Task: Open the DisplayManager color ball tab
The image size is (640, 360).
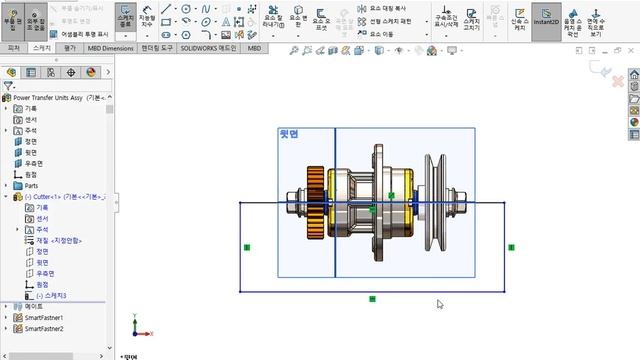Action: pos(91,72)
